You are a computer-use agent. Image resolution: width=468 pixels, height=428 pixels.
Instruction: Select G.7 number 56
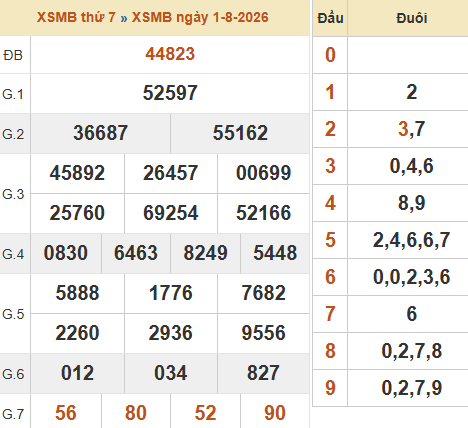tap(66, 413)
